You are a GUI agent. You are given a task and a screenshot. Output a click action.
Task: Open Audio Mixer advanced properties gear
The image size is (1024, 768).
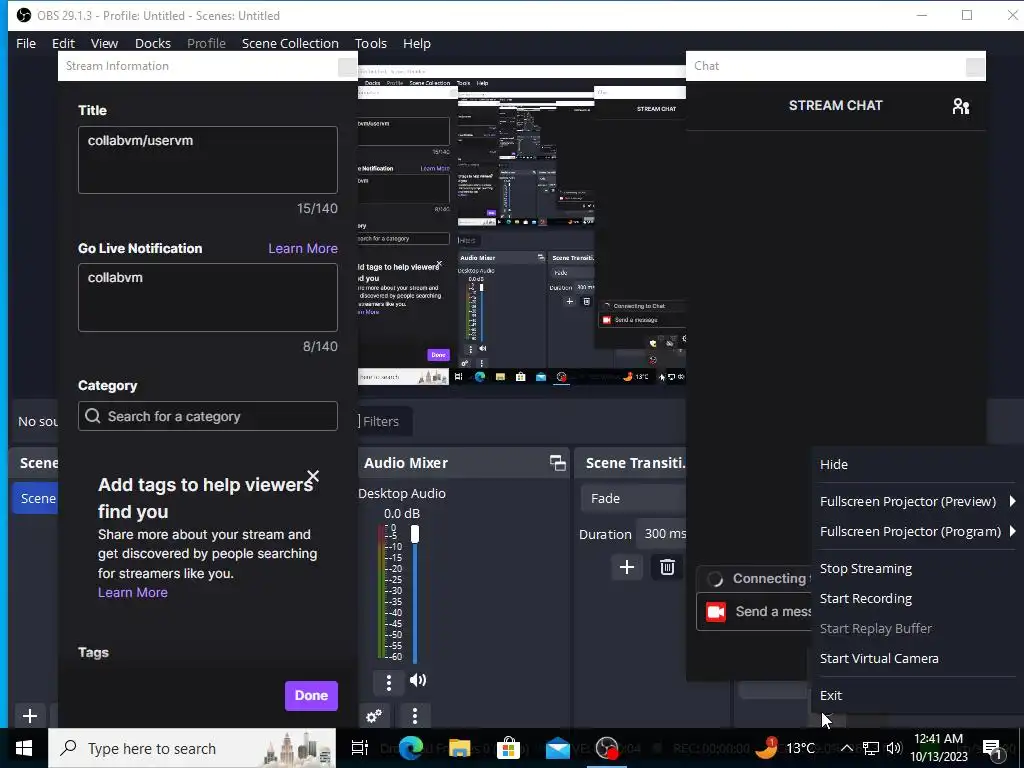(x=374, y=716)
